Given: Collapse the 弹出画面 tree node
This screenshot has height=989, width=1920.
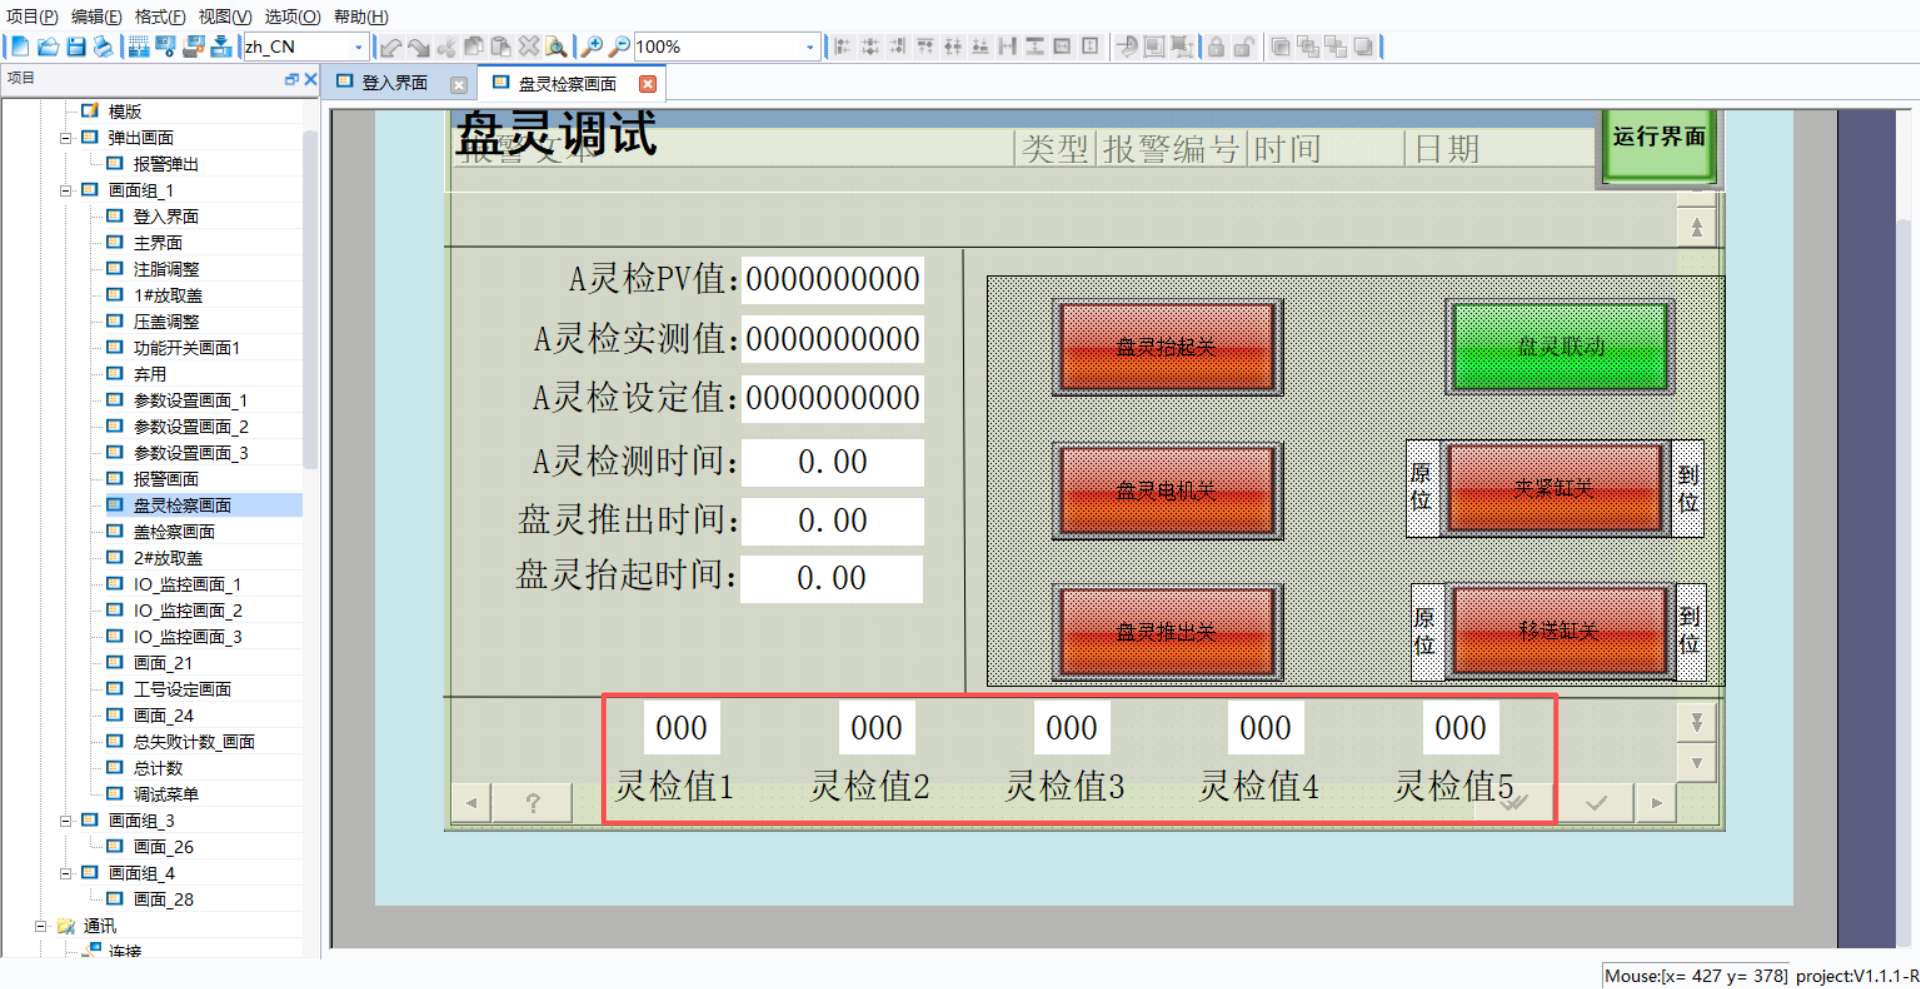Looking at the screenshot, I should pyautogui.click(x=66, y=138).
